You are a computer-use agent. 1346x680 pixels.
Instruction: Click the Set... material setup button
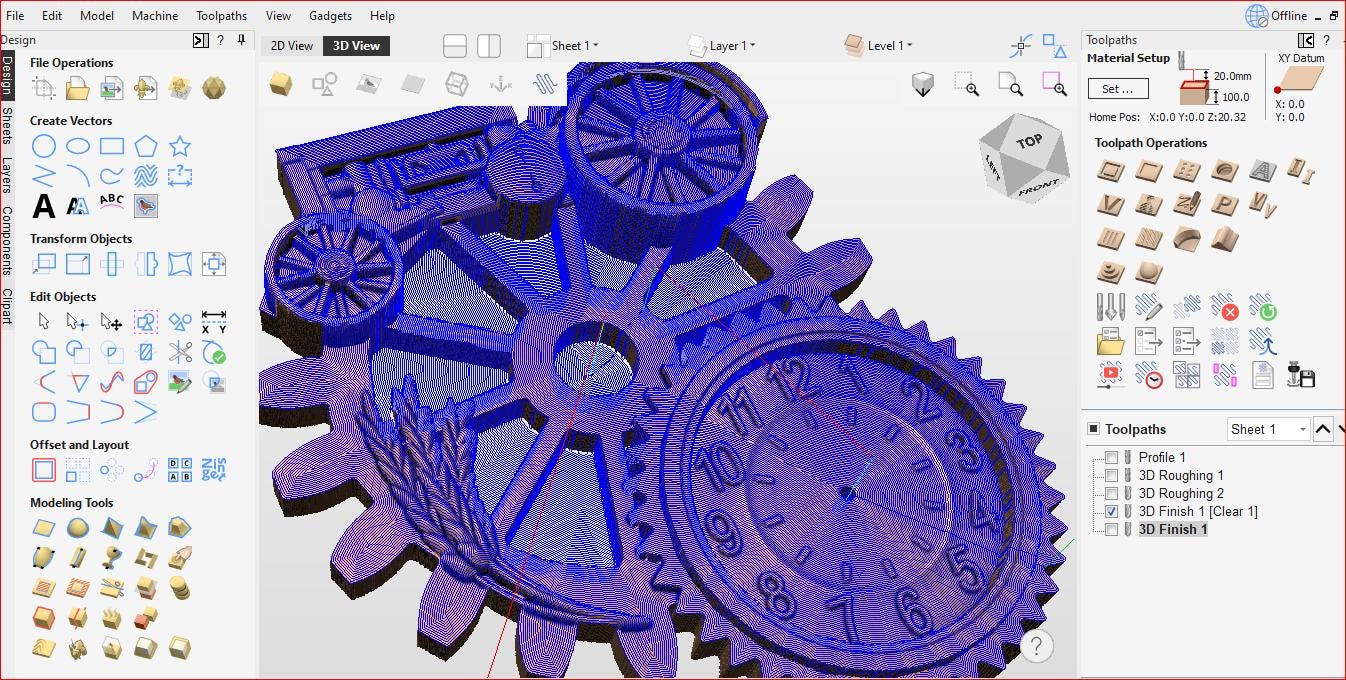pos(1117,89)
